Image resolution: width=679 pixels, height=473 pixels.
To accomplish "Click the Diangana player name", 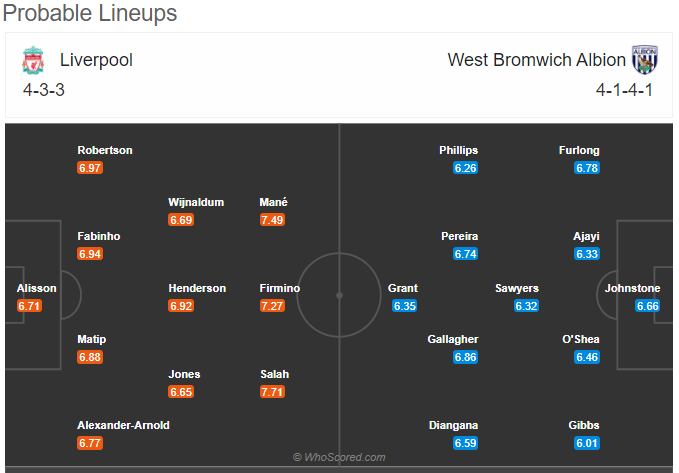I will click(x=453, y=425).
